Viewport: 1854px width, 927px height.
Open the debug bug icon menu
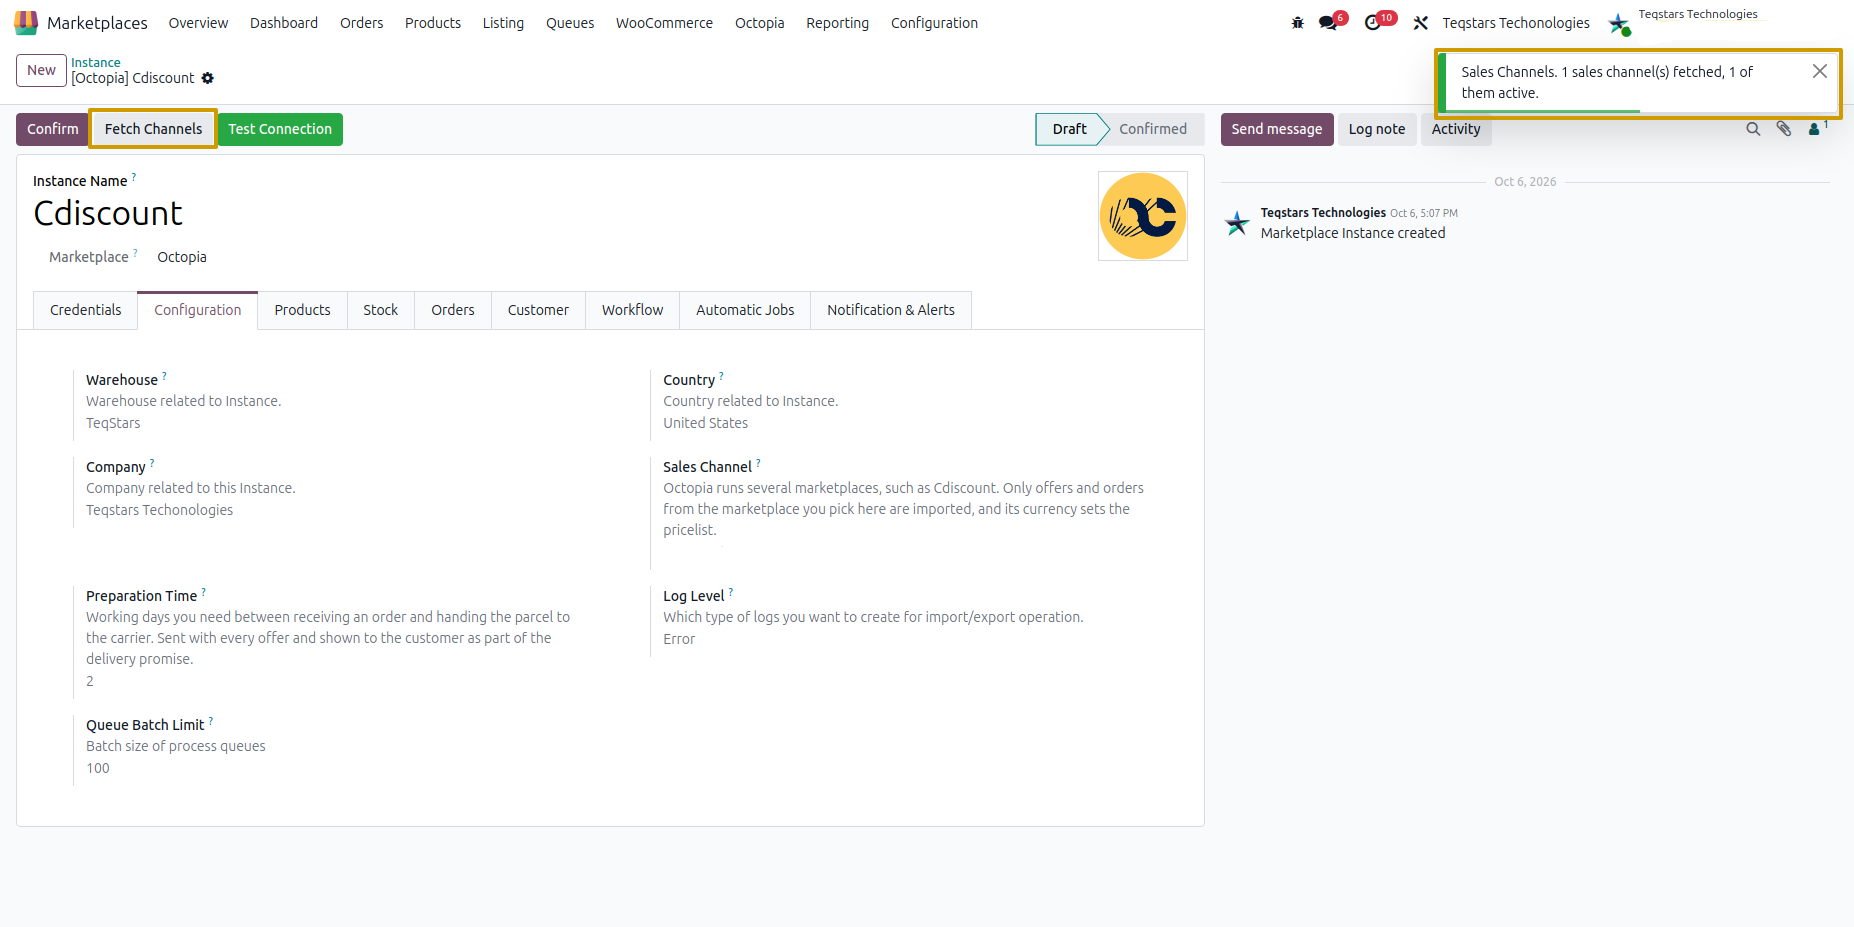click(1297, 23)
